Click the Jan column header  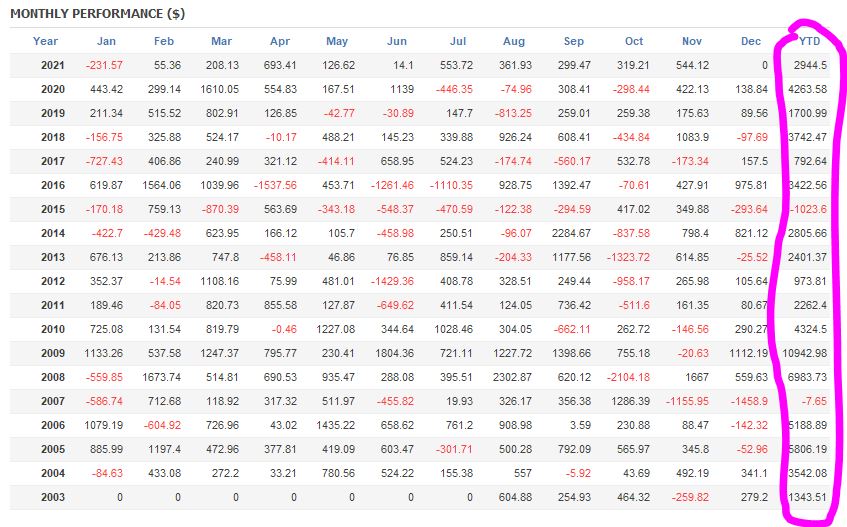pos(107,41)
